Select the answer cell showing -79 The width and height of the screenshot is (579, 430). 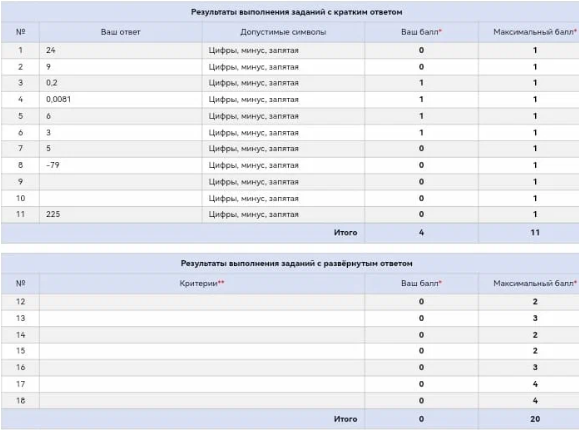pos(121,165)
